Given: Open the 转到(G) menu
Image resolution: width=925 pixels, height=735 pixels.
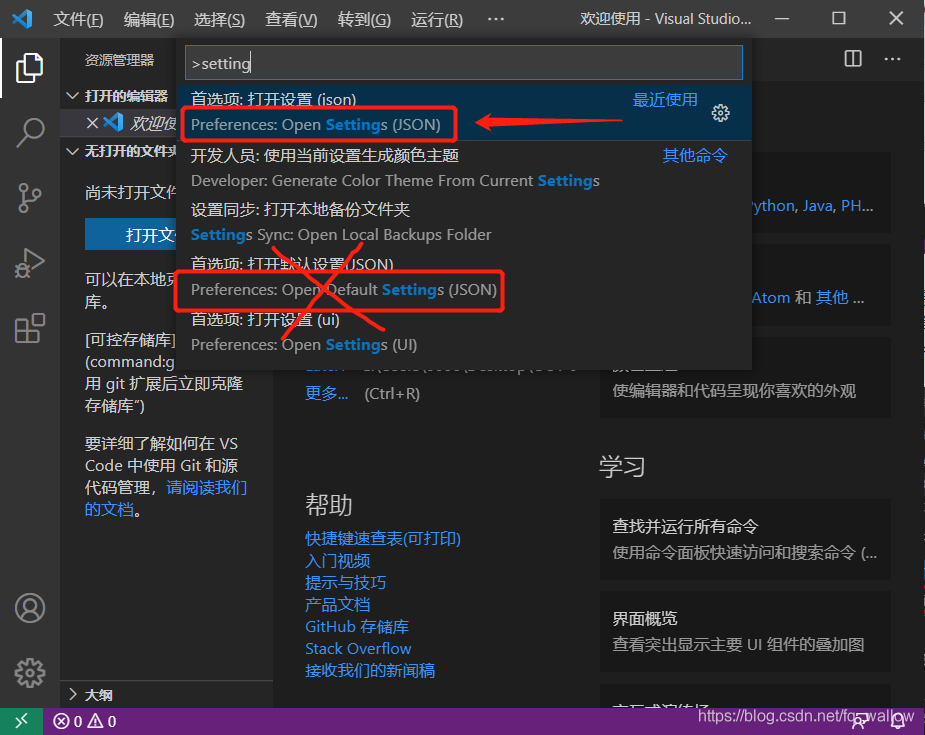Looking at the screenshot, I should pyautogui.click(x=364, y=19).
